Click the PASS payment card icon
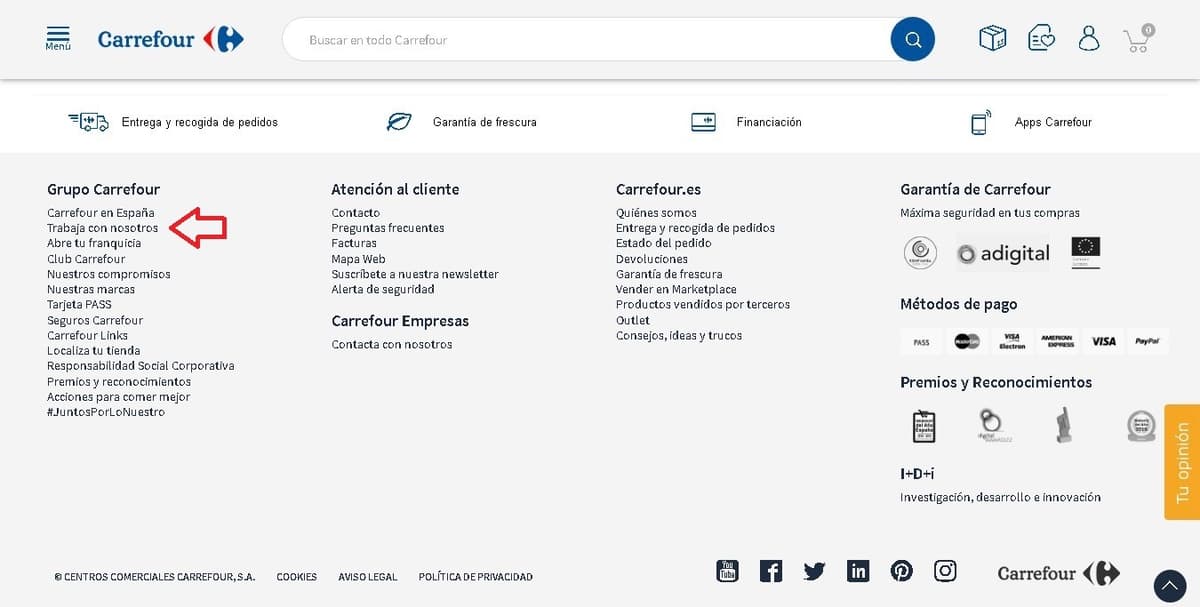The width and height of the screenshot is (1200, 607). pyautogui.click(x=921, y=341)
